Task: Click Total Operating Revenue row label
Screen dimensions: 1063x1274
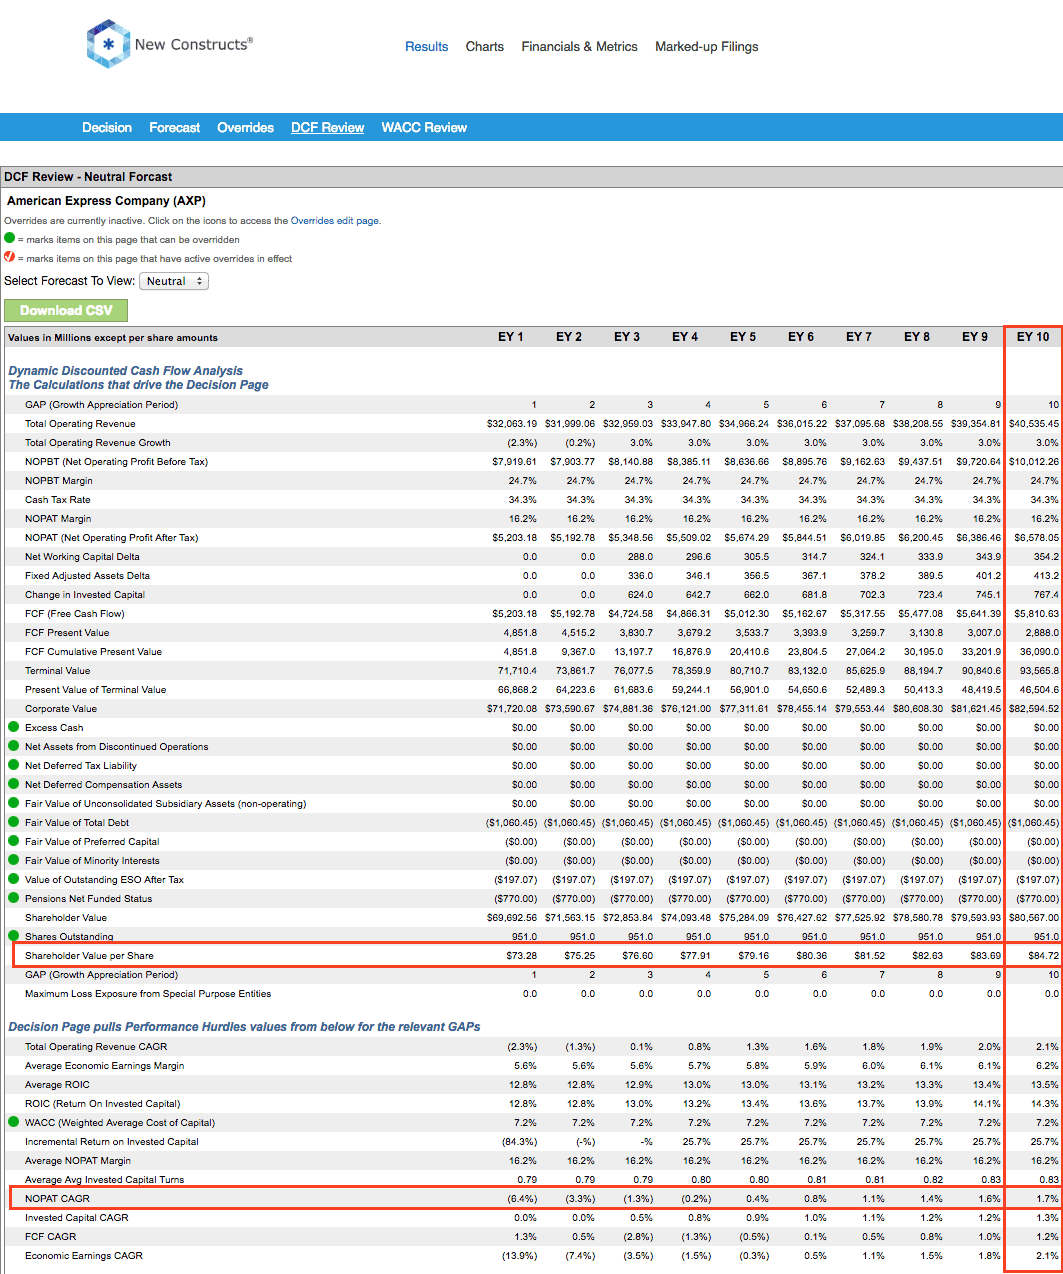Action: click(80, 423)
